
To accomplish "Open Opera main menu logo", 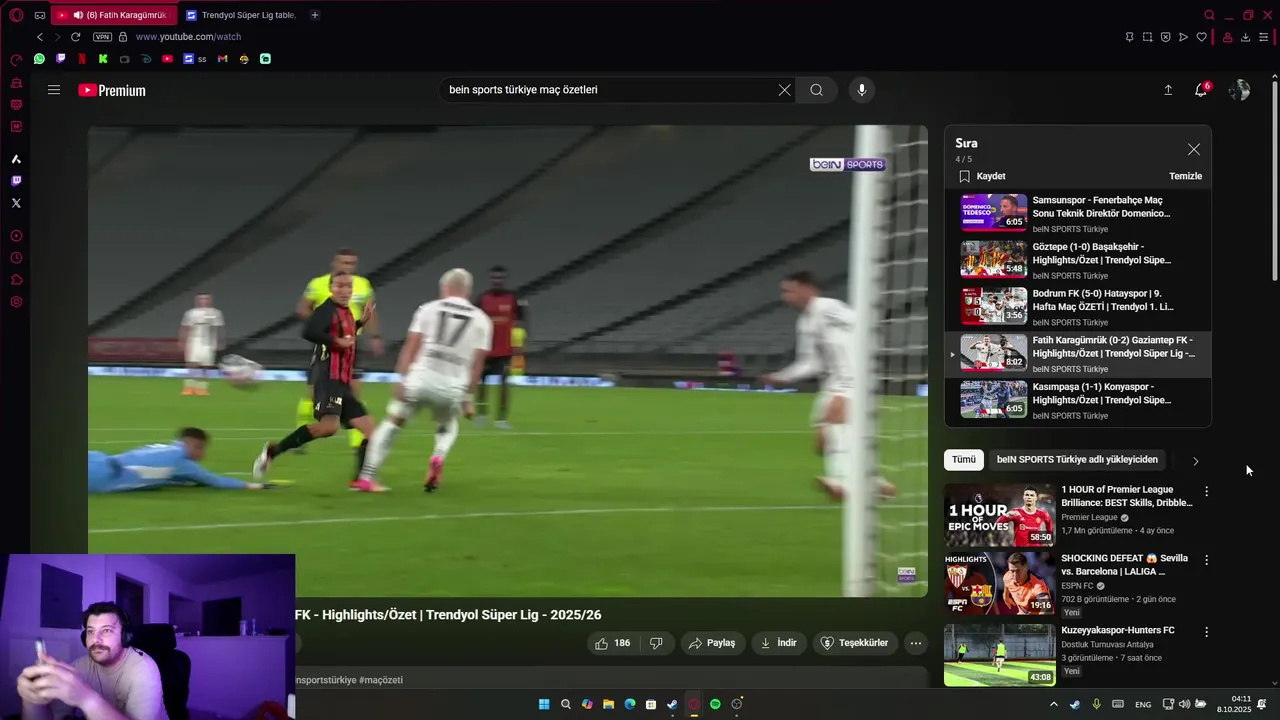I will click(16, 15).
